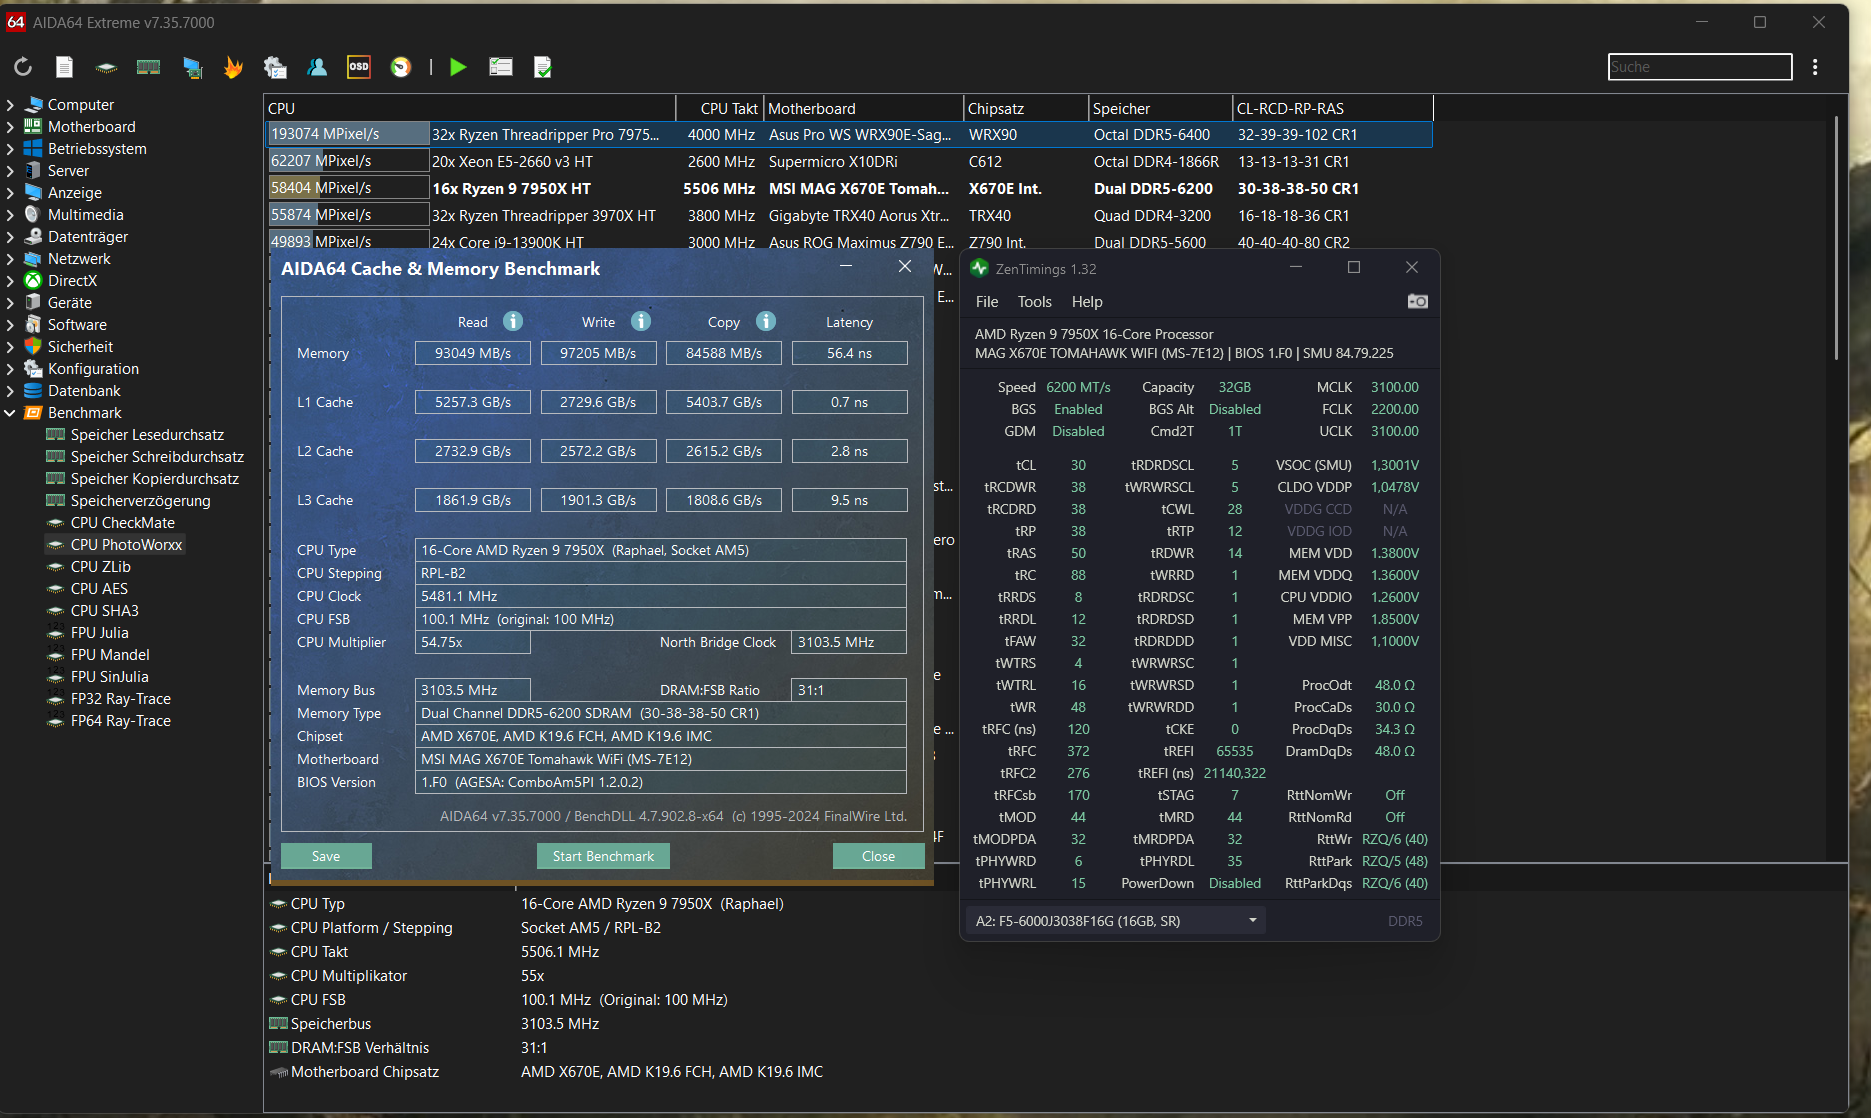Click the ZenTimings app icon in its title bar
Screen dimensions: 1871x1118
pos(979,268)
